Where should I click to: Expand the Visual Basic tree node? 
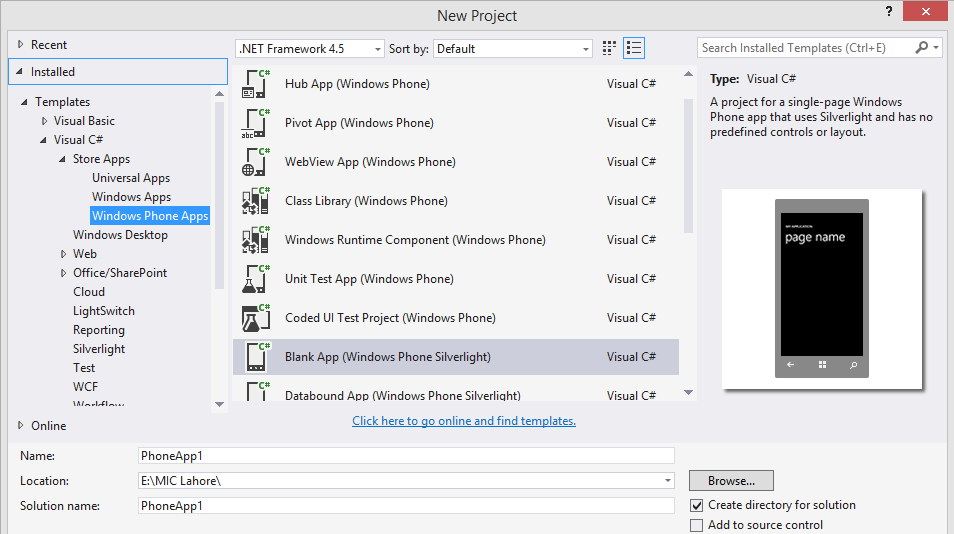[44, 121]
